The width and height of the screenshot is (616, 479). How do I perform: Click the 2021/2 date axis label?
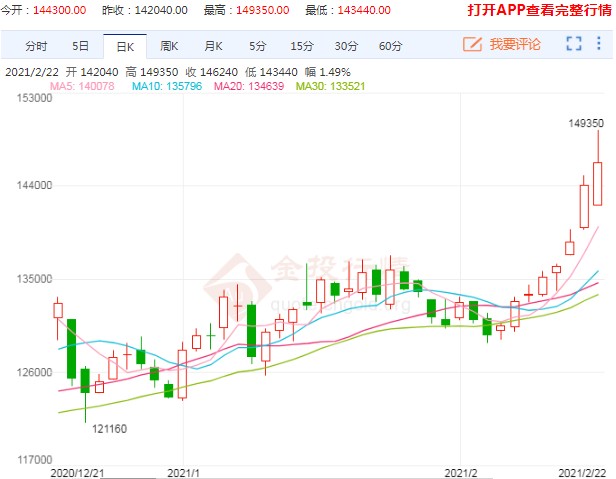[x=460, y=473]
